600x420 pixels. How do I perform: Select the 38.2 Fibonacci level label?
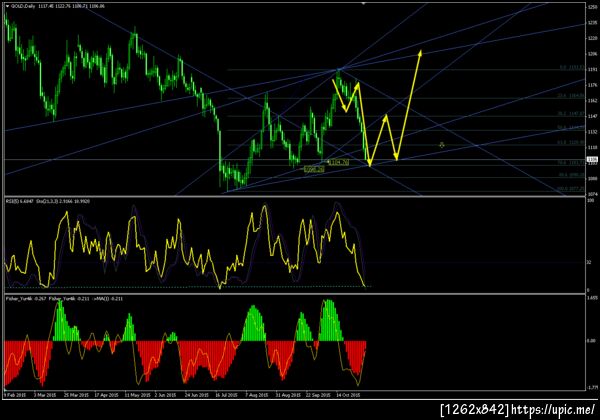pos(571,114)
